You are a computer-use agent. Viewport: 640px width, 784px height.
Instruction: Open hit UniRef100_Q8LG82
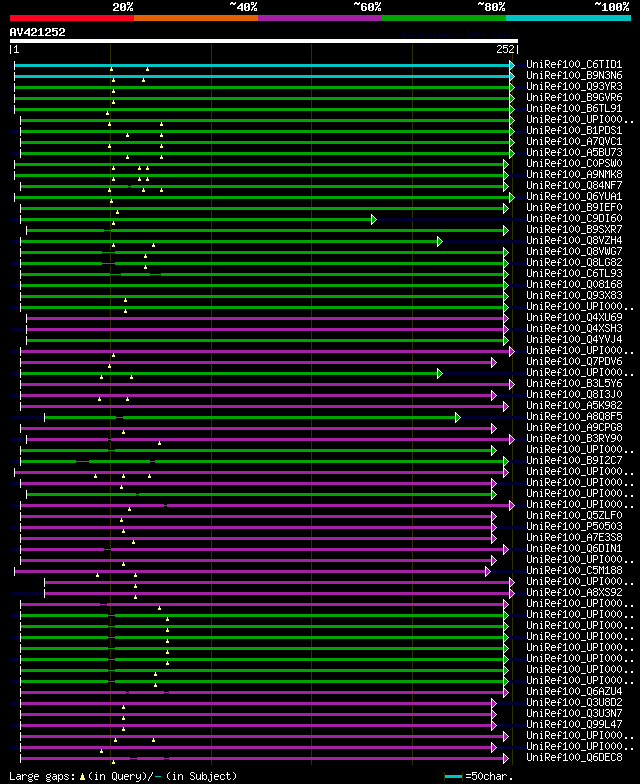pos(574,262)
